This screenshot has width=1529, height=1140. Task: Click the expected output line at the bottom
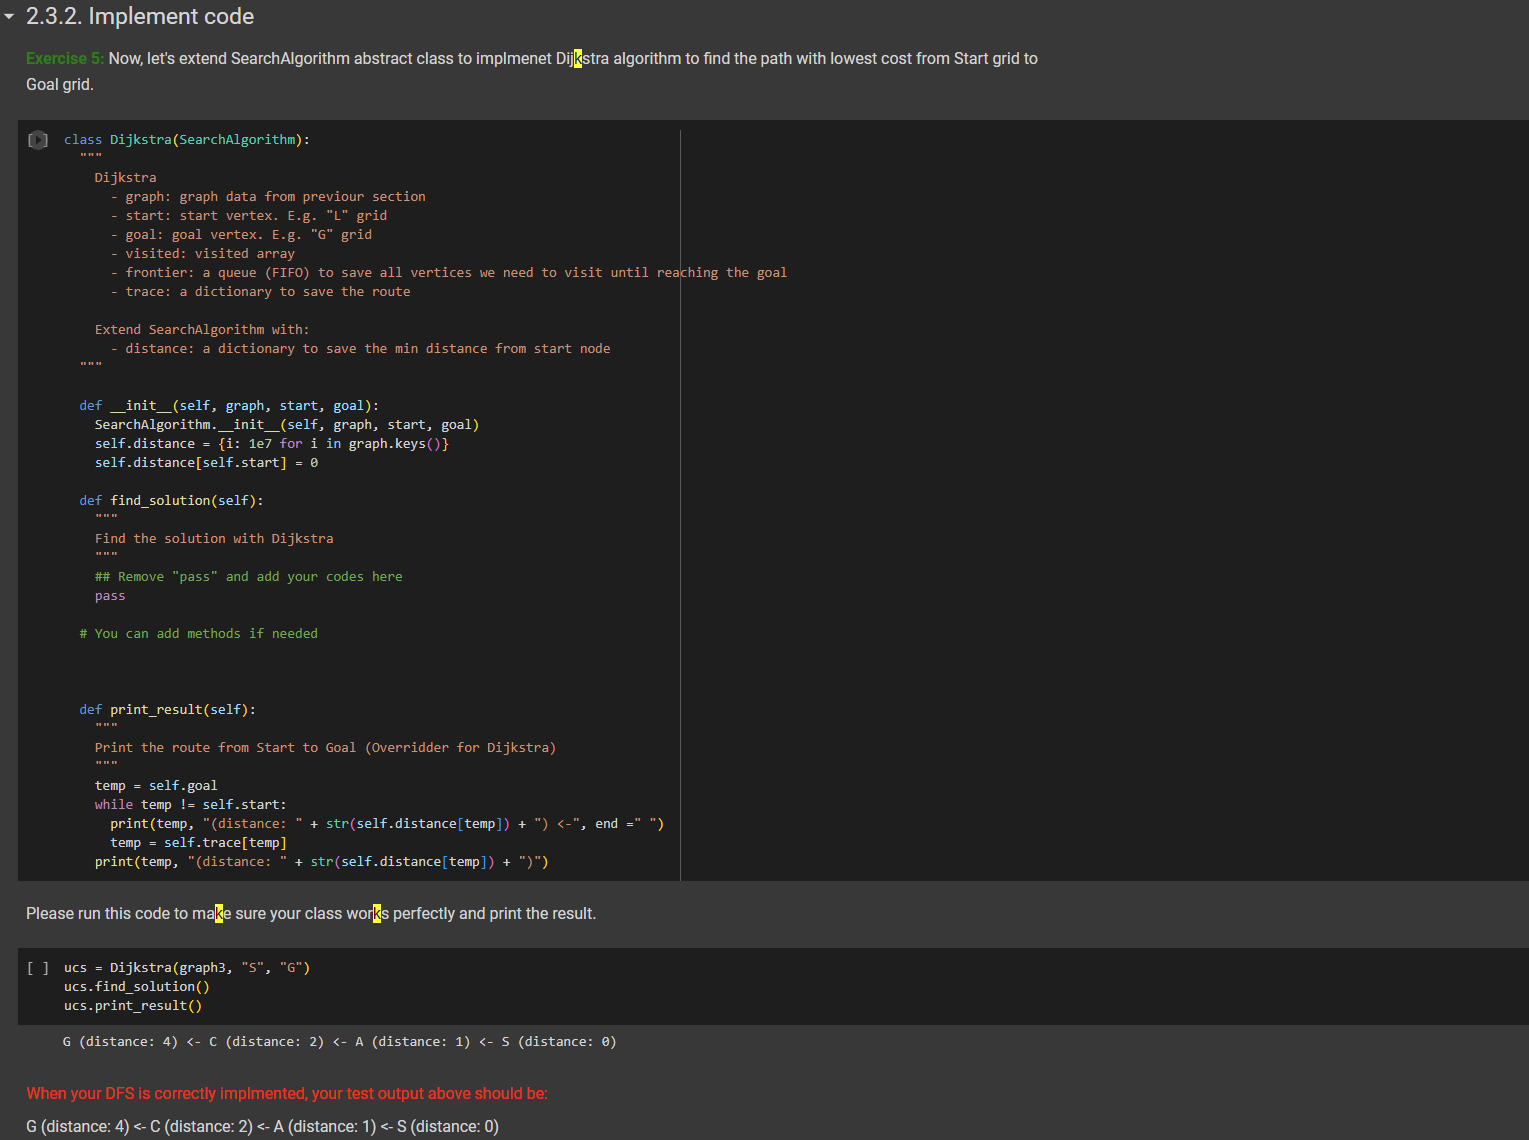click(x=264, y=1126)
